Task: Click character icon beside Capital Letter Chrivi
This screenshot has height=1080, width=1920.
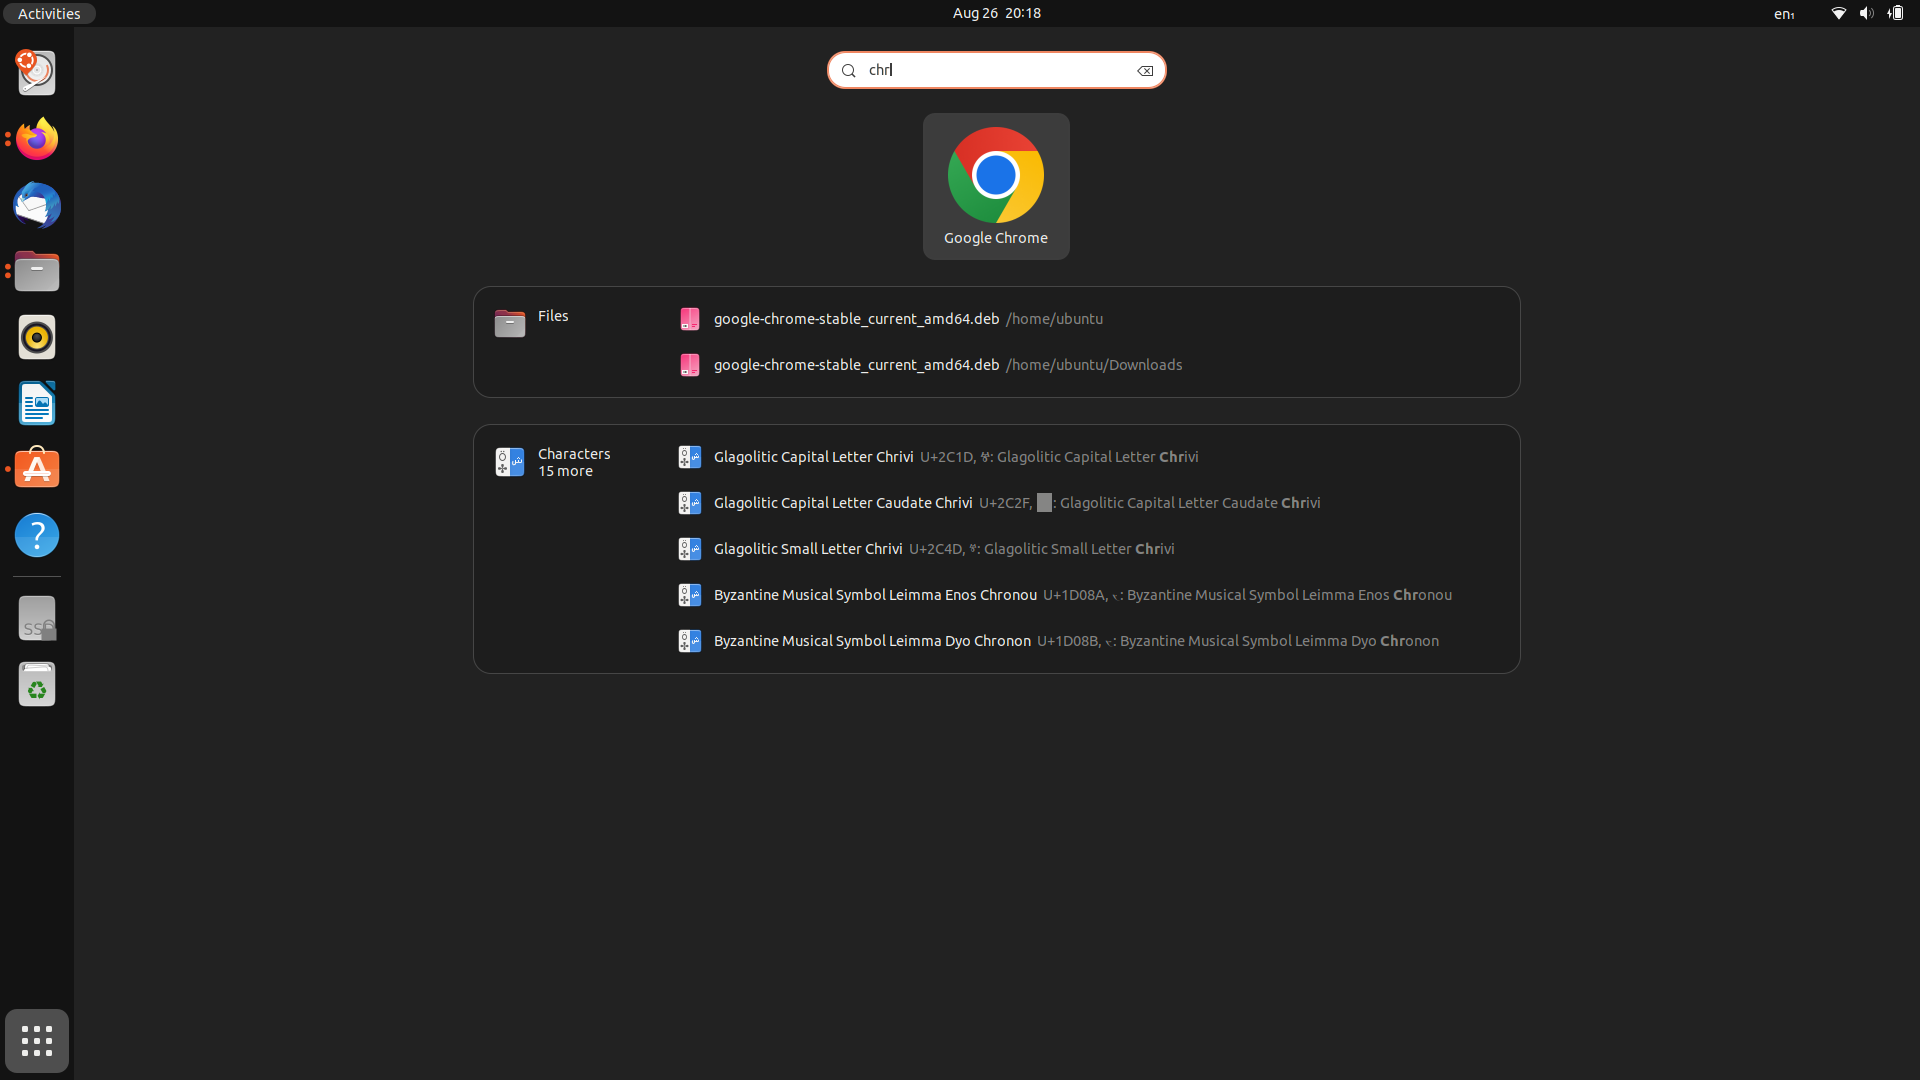Action: click(x=690, y=457)
